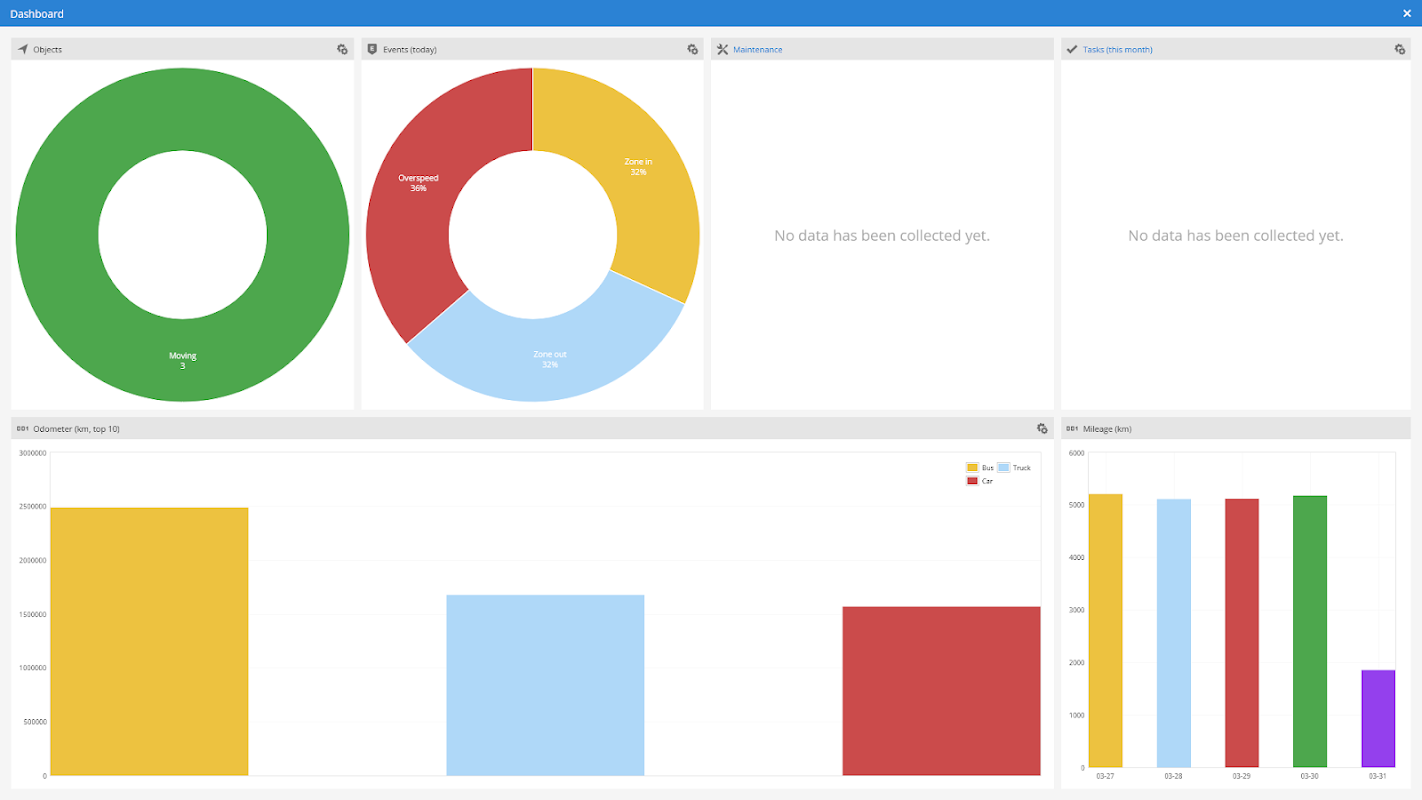Open settings gear of Tasks panel
Viewport: 1422px width, 800px height.
(1399, 49)
